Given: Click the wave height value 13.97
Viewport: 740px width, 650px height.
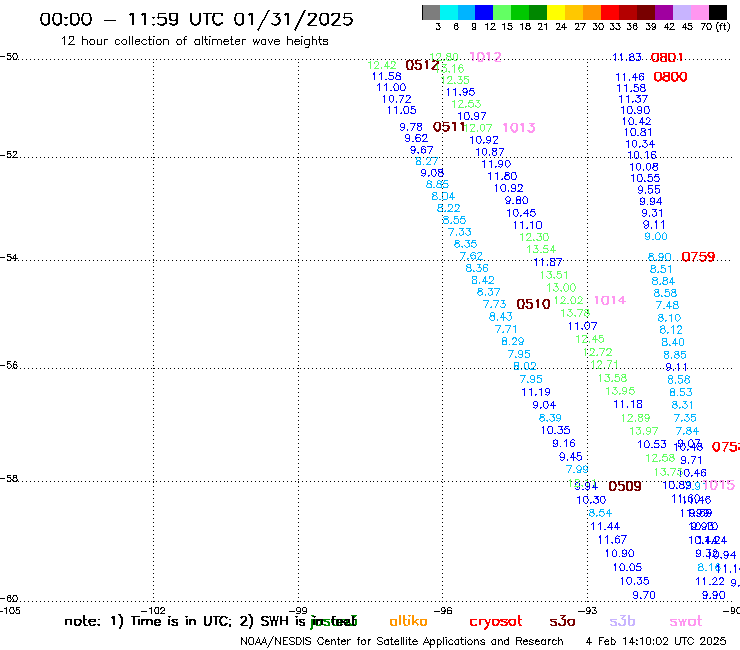Looking at the screenshot, I should pos(644,431).
